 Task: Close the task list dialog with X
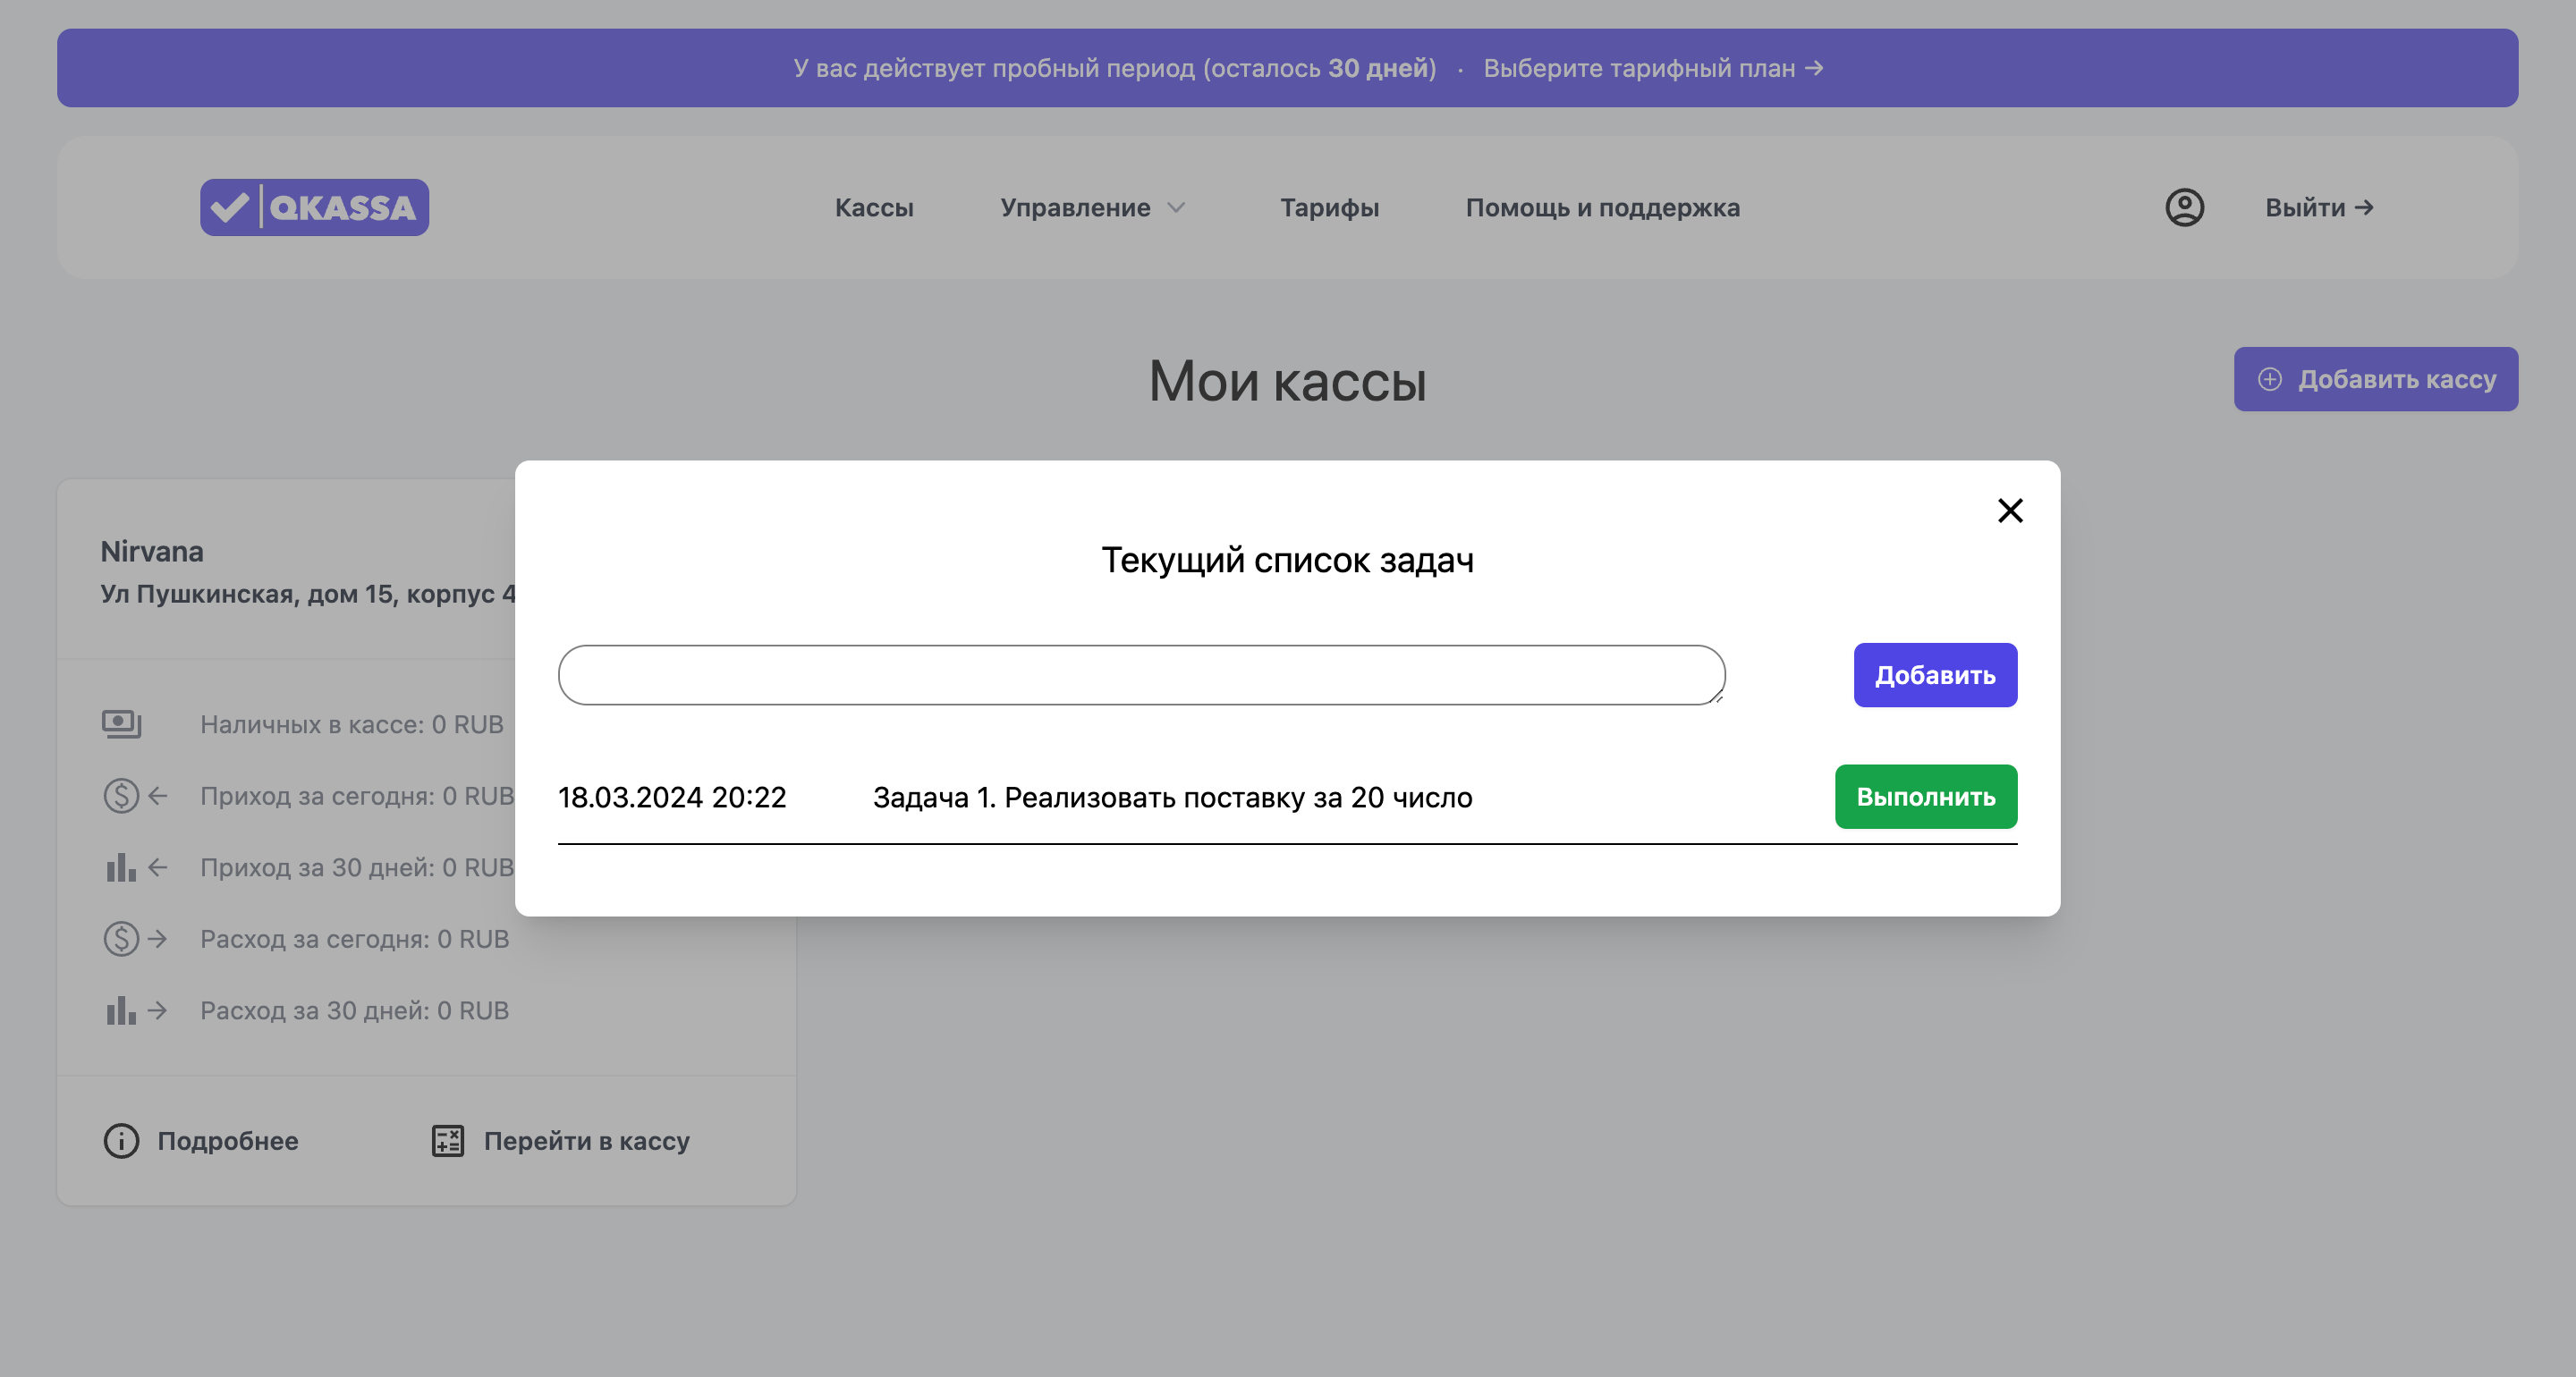pyautogui.click(x=2010, y=510)
